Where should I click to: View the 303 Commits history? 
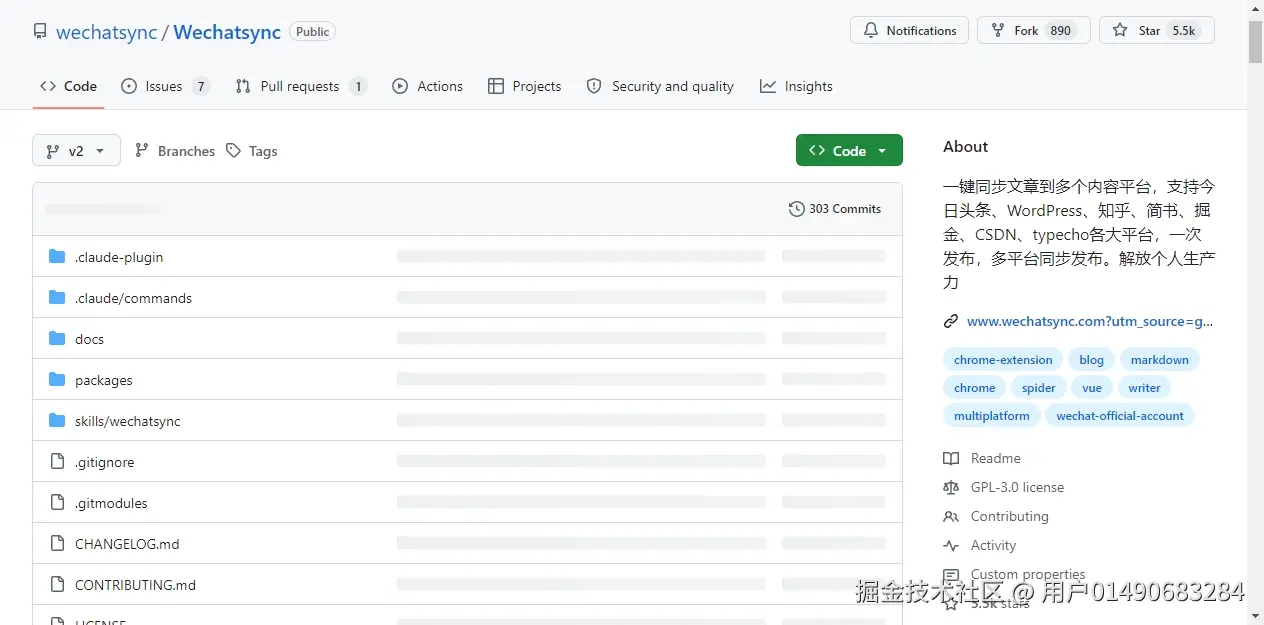(834, 209)
